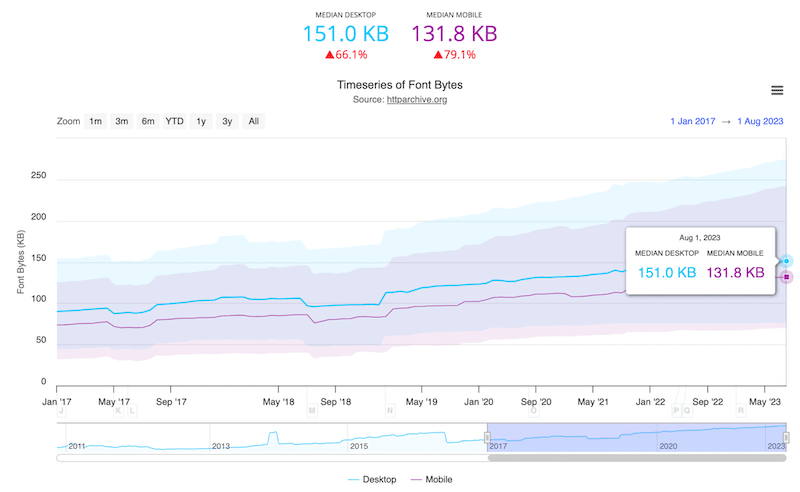Click the end date 1 Aug 2023 field
Viewport: 800px width, 492px height.
coord(765,122)
